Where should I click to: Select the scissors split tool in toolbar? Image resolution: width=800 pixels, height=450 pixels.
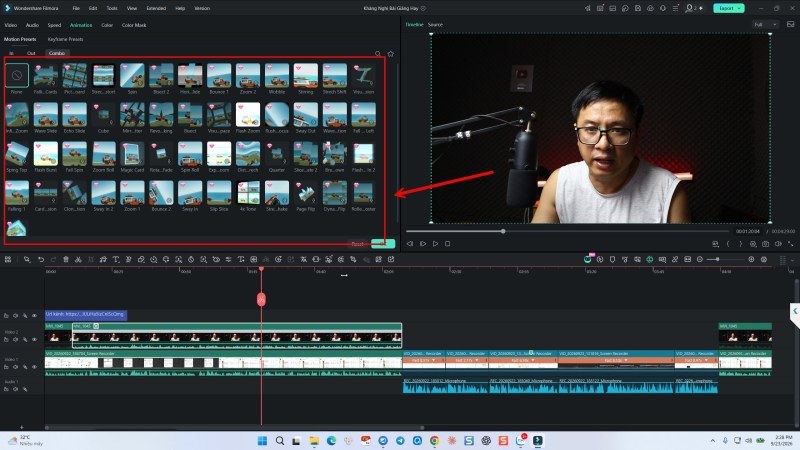(78, 260)
